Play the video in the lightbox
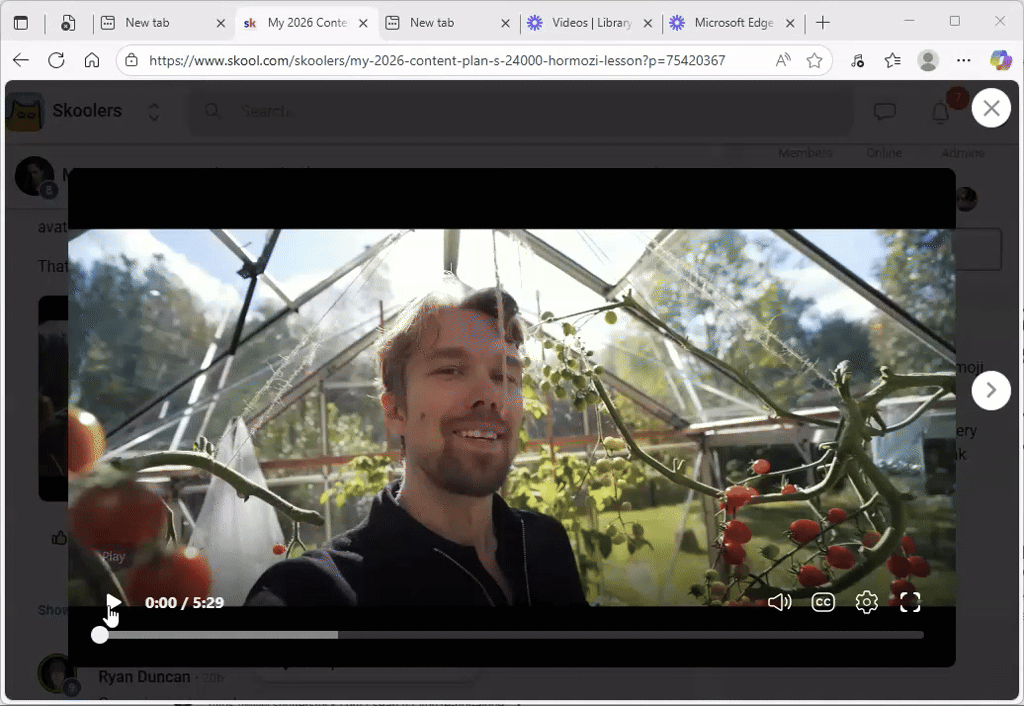 coord(113,602)
